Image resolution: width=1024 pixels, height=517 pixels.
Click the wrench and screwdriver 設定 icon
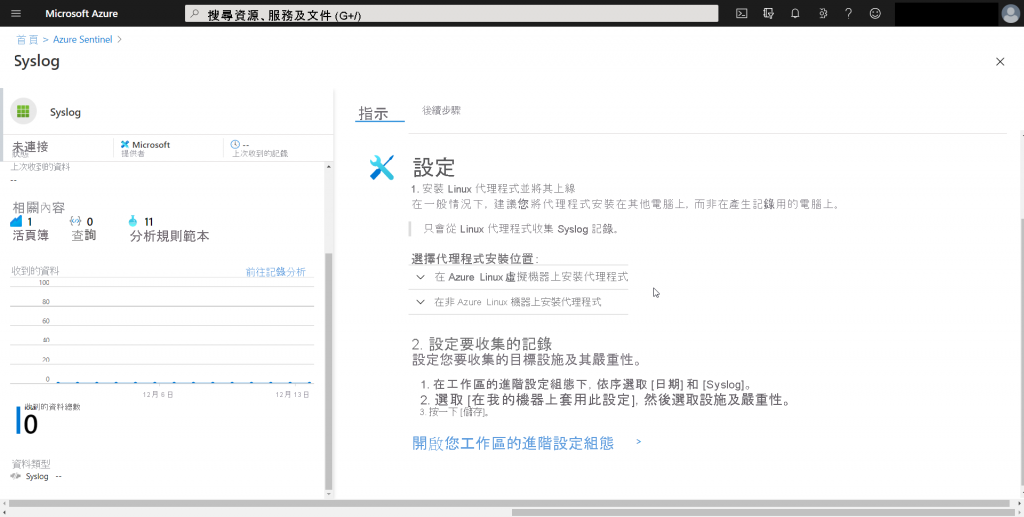point(381,168)
